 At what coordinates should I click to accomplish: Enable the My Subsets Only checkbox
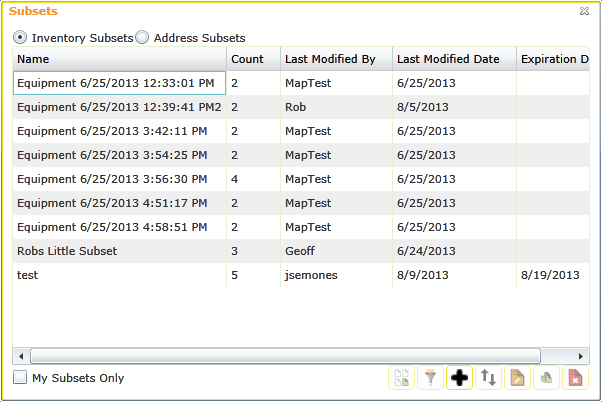[20, 377]
